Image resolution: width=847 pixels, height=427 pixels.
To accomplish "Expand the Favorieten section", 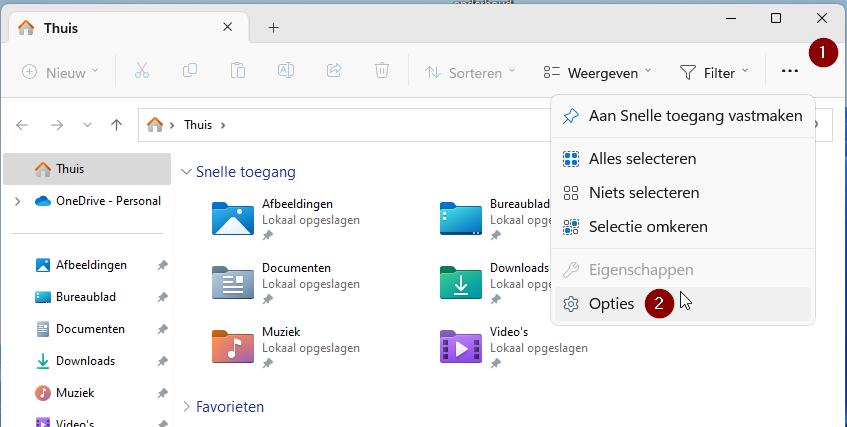I will pyautogui.click(x=186, y=406).
